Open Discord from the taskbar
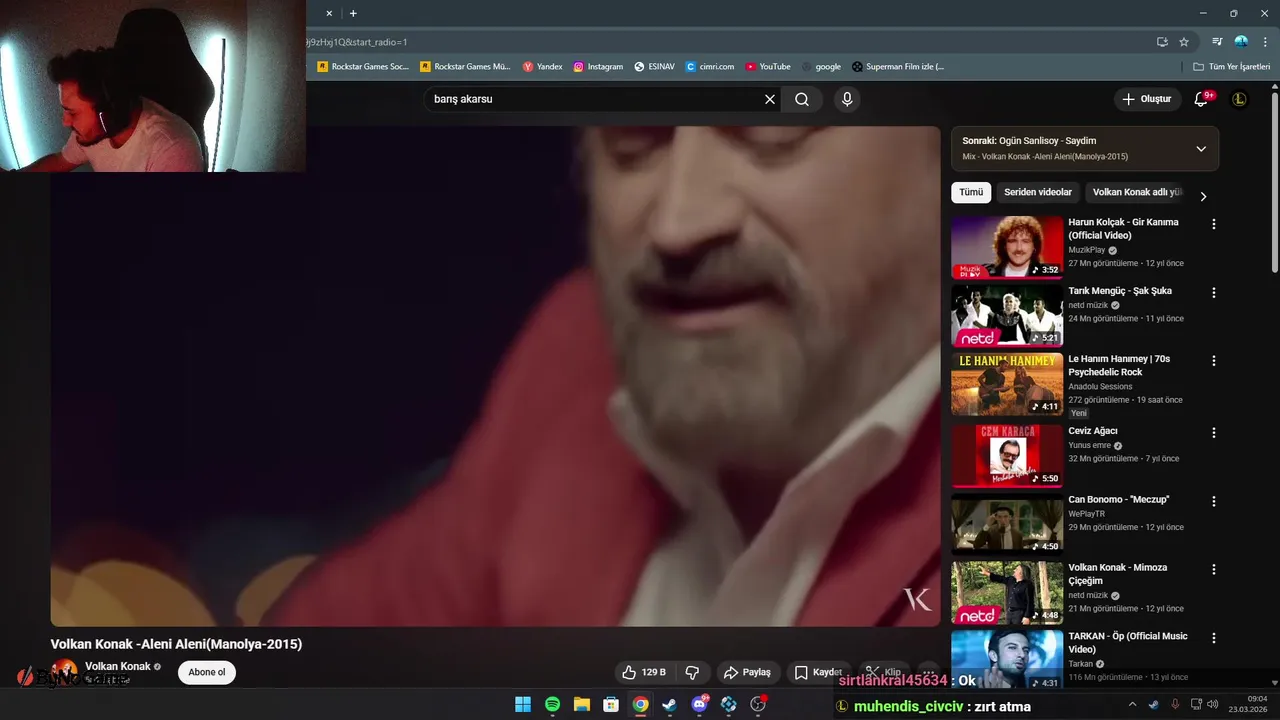 click(699, 705)
